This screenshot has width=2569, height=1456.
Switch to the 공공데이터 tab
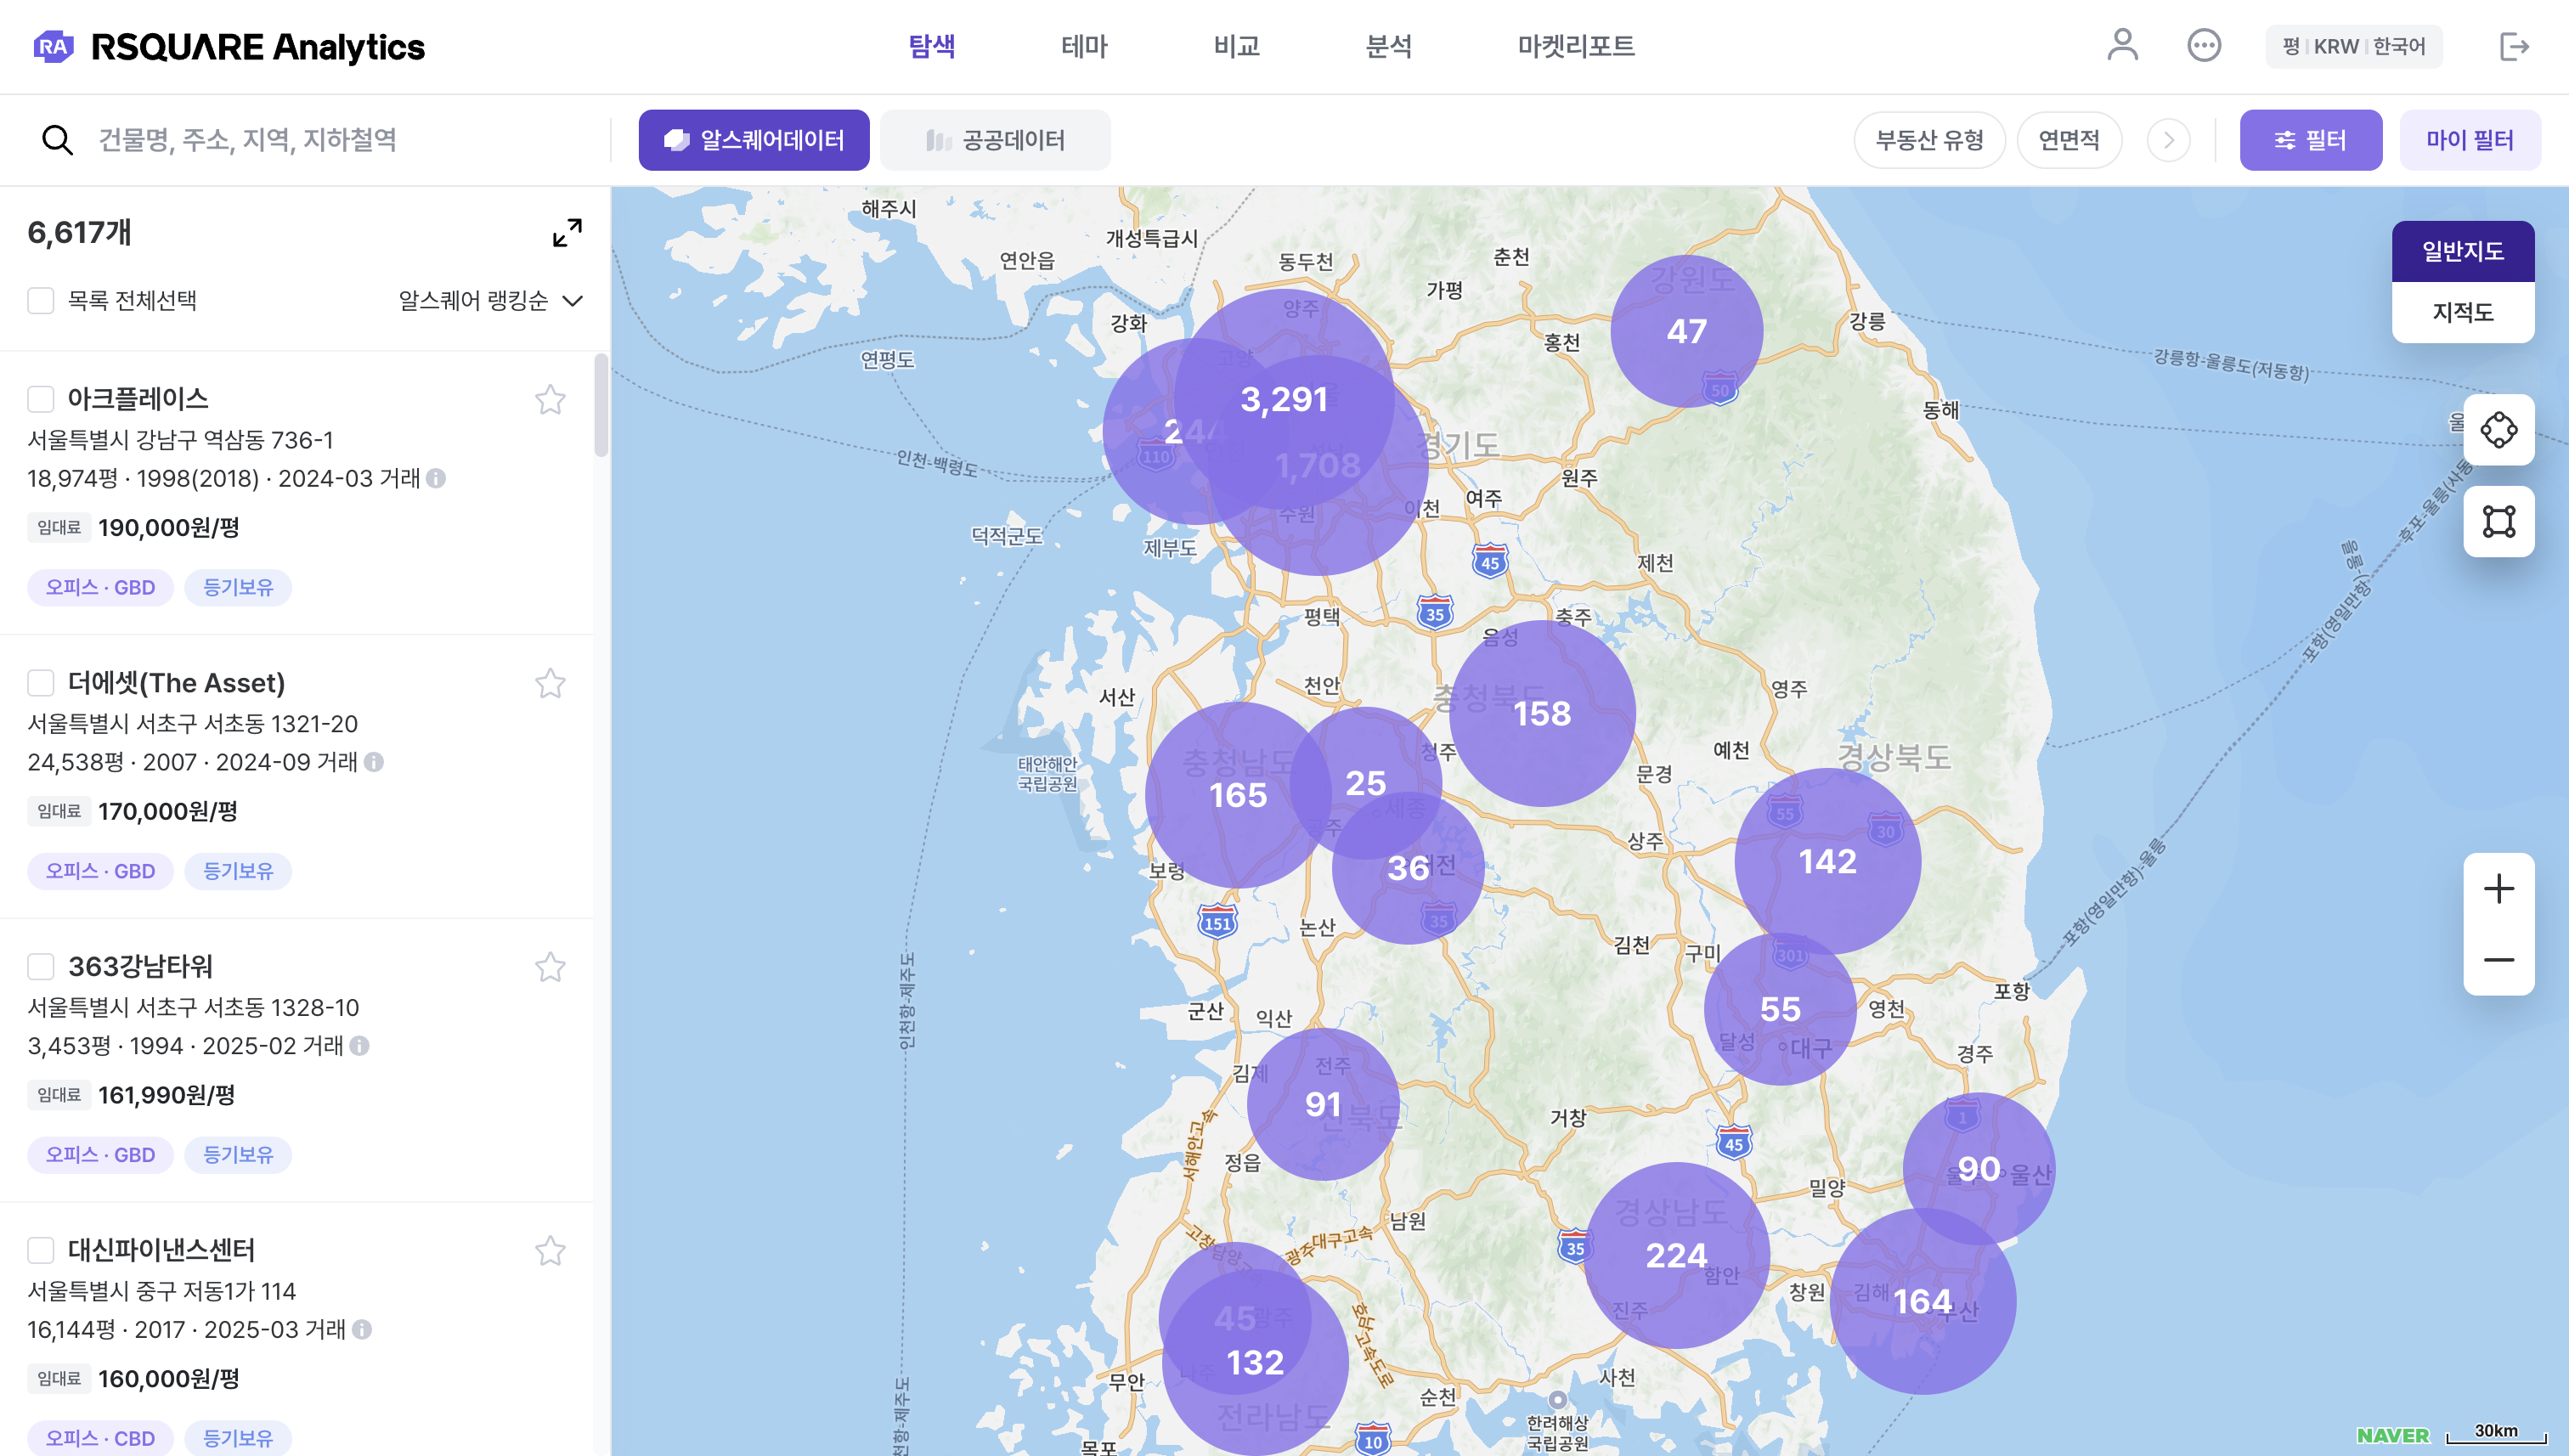click(x=995, y=140)
